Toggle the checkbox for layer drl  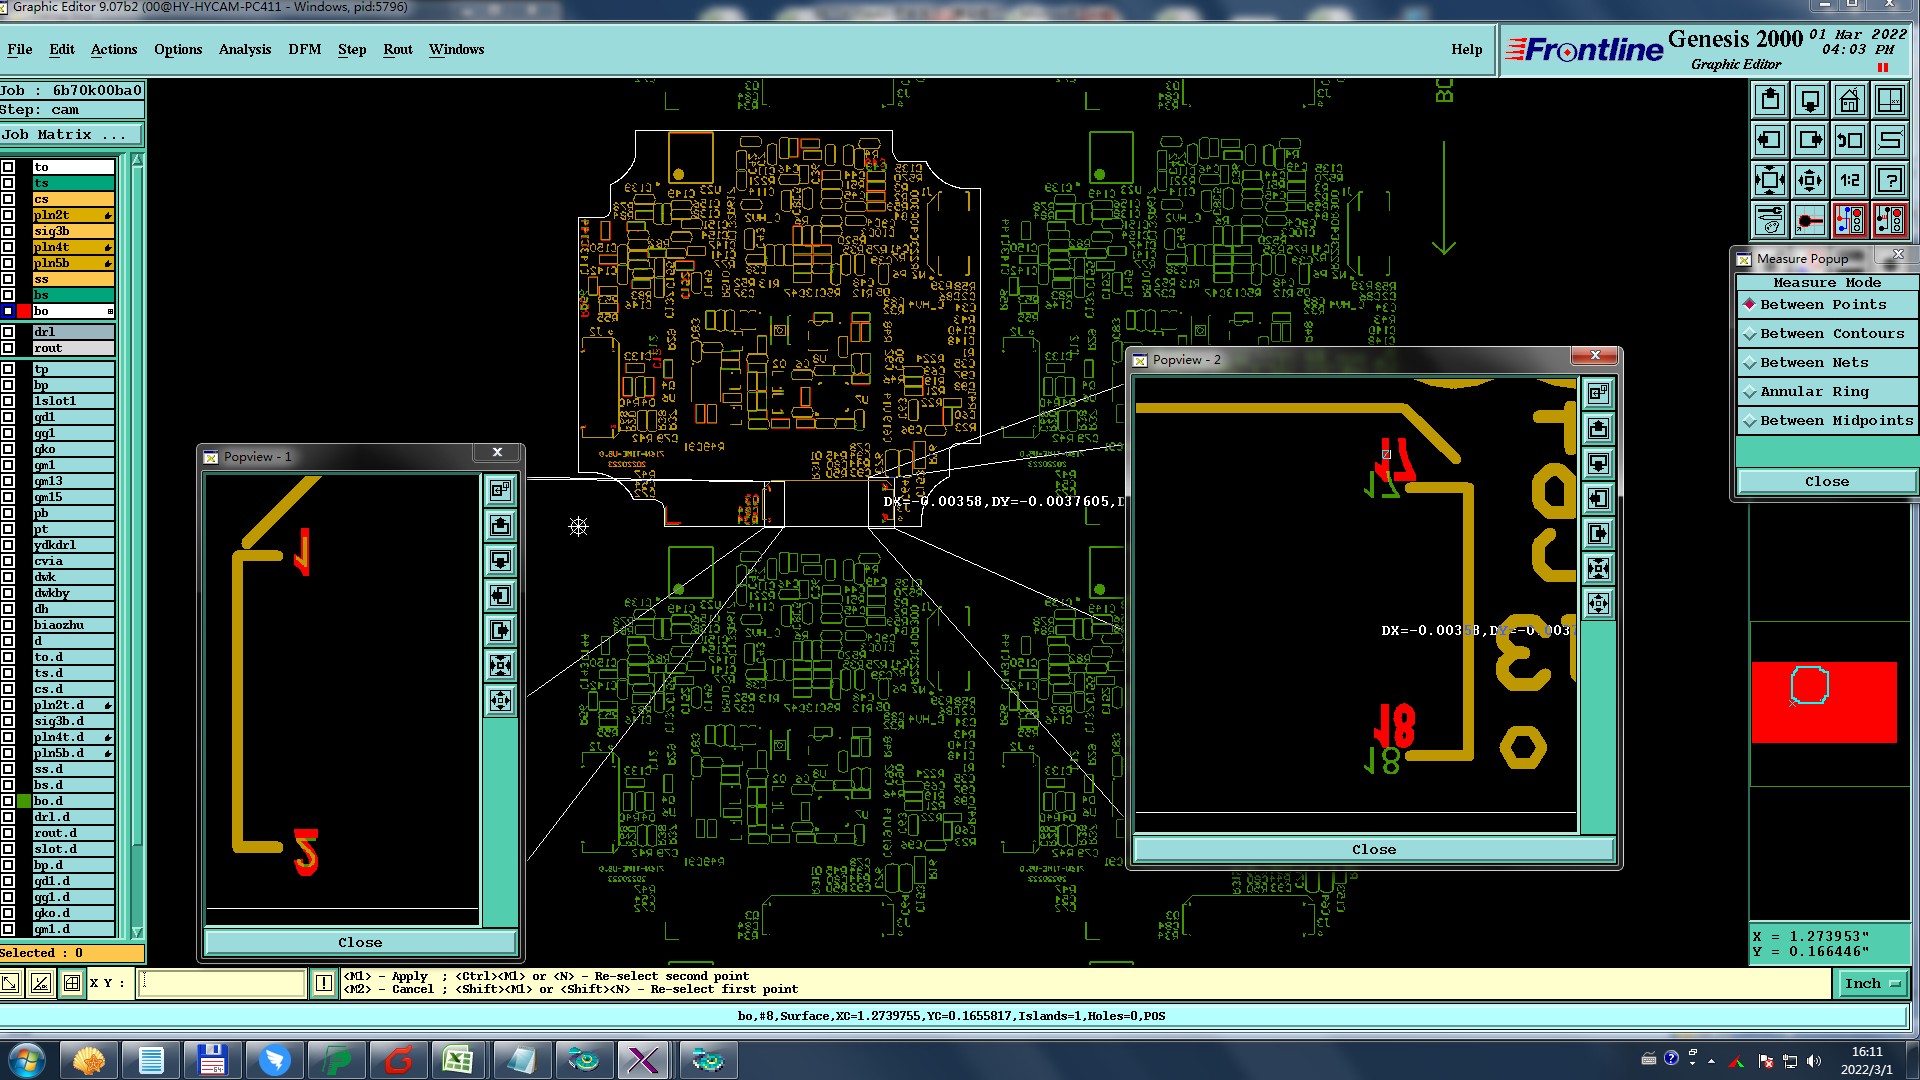pyautogui.click(x=8, y=332)
